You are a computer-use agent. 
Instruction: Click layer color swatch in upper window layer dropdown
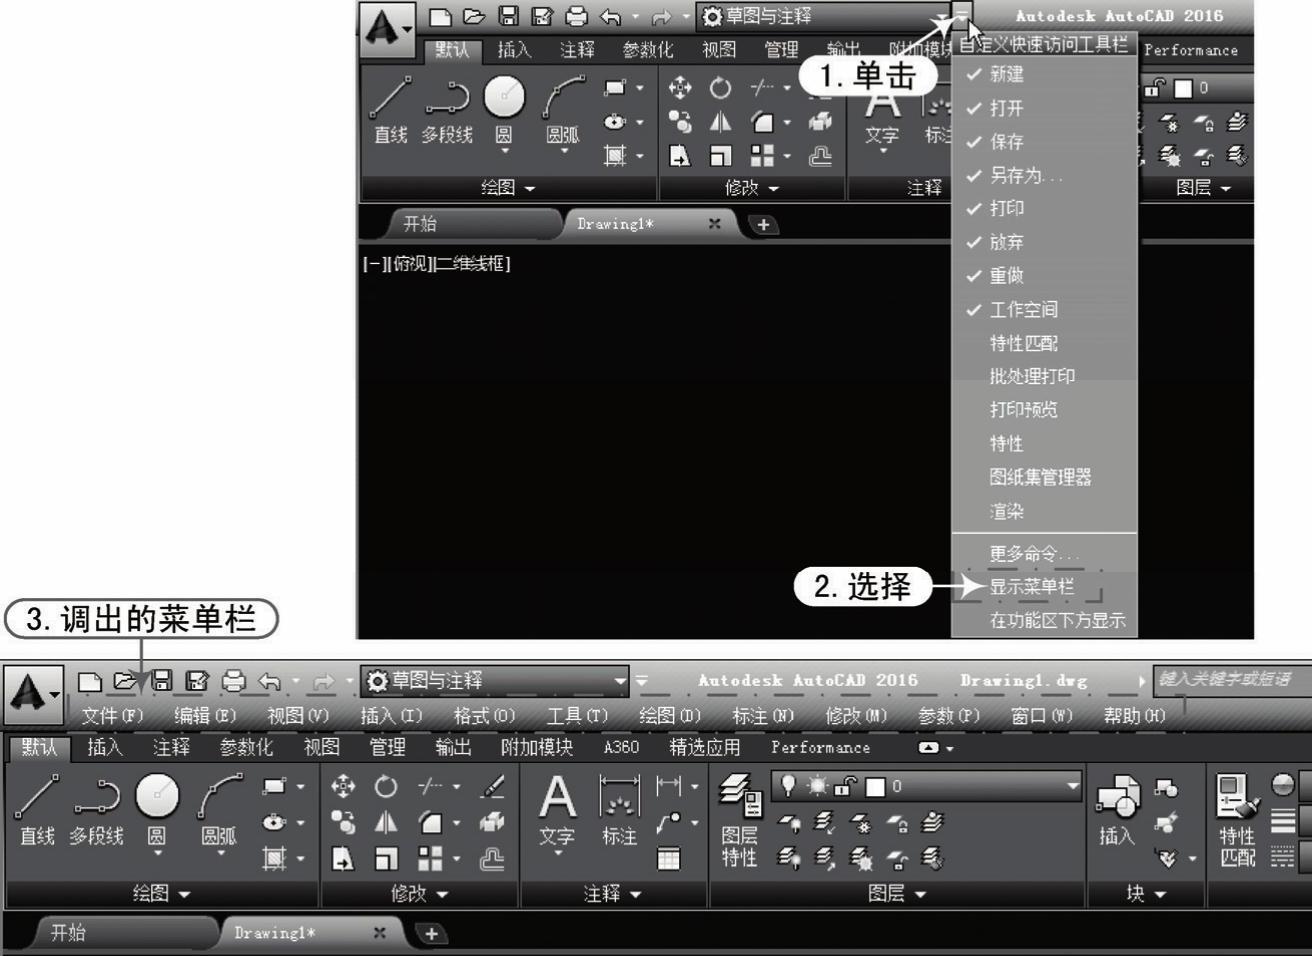pos(1183,88)
